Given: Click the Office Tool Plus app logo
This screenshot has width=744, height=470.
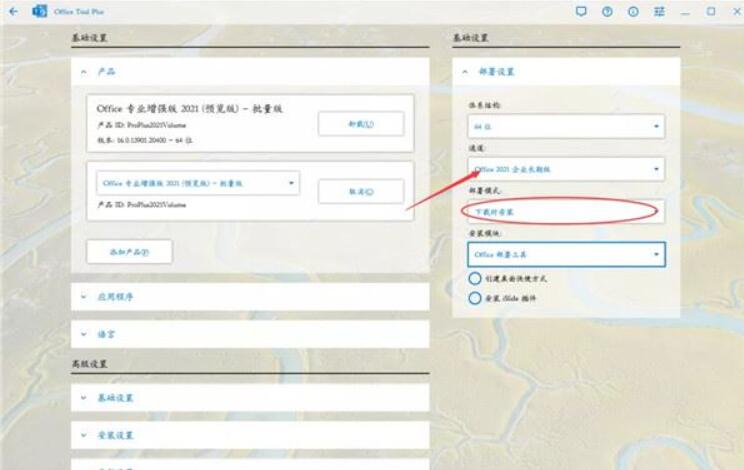Looking at the screenshot, I should [39, 11].
